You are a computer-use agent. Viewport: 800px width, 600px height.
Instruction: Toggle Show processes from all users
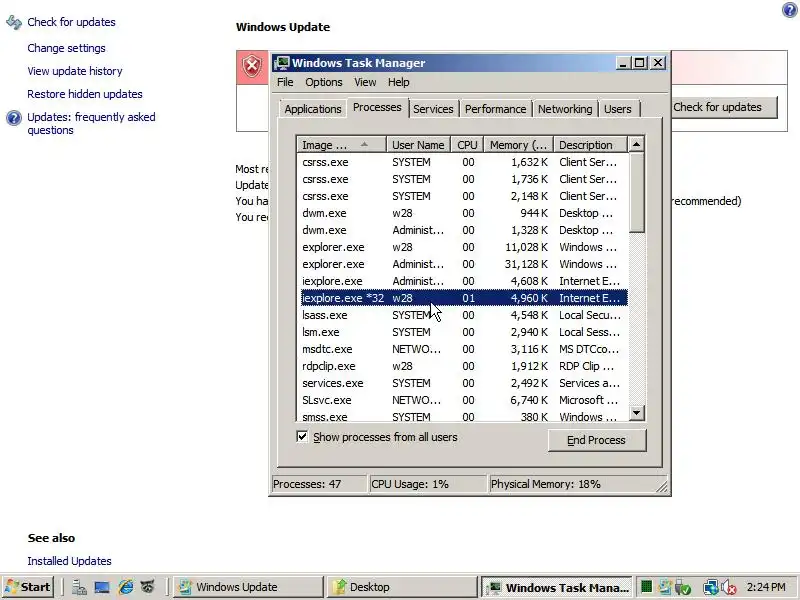point(302,437)
